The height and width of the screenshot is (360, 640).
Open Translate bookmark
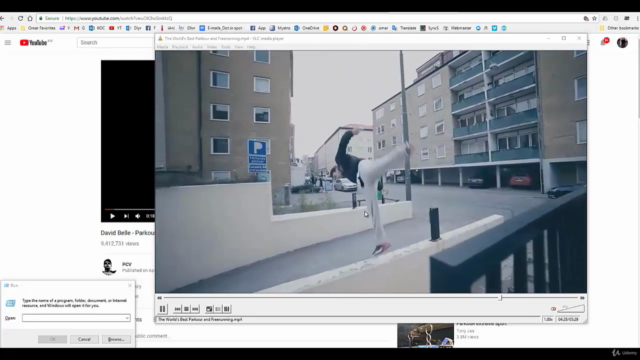pos(404,28)
